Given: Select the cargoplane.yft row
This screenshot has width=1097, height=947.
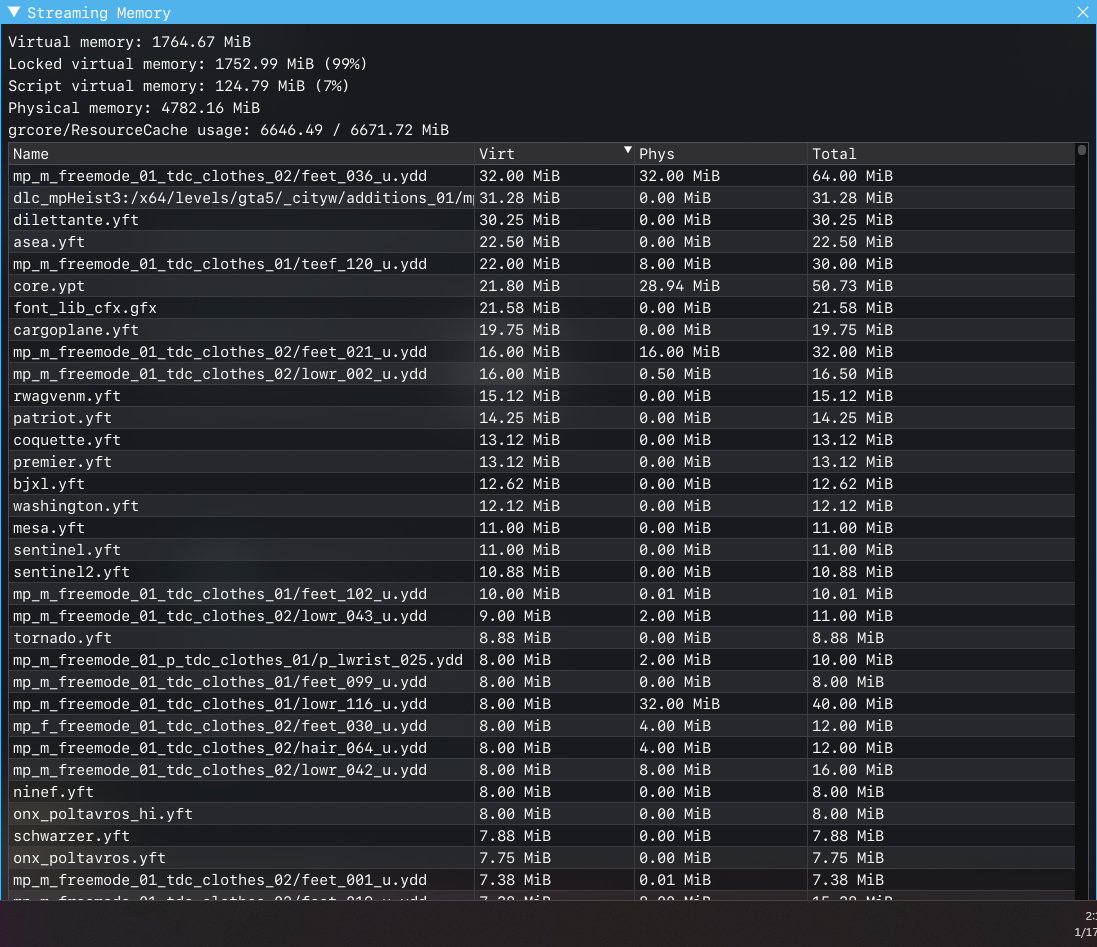Looking at the screenshot, I should pos(542,330).
